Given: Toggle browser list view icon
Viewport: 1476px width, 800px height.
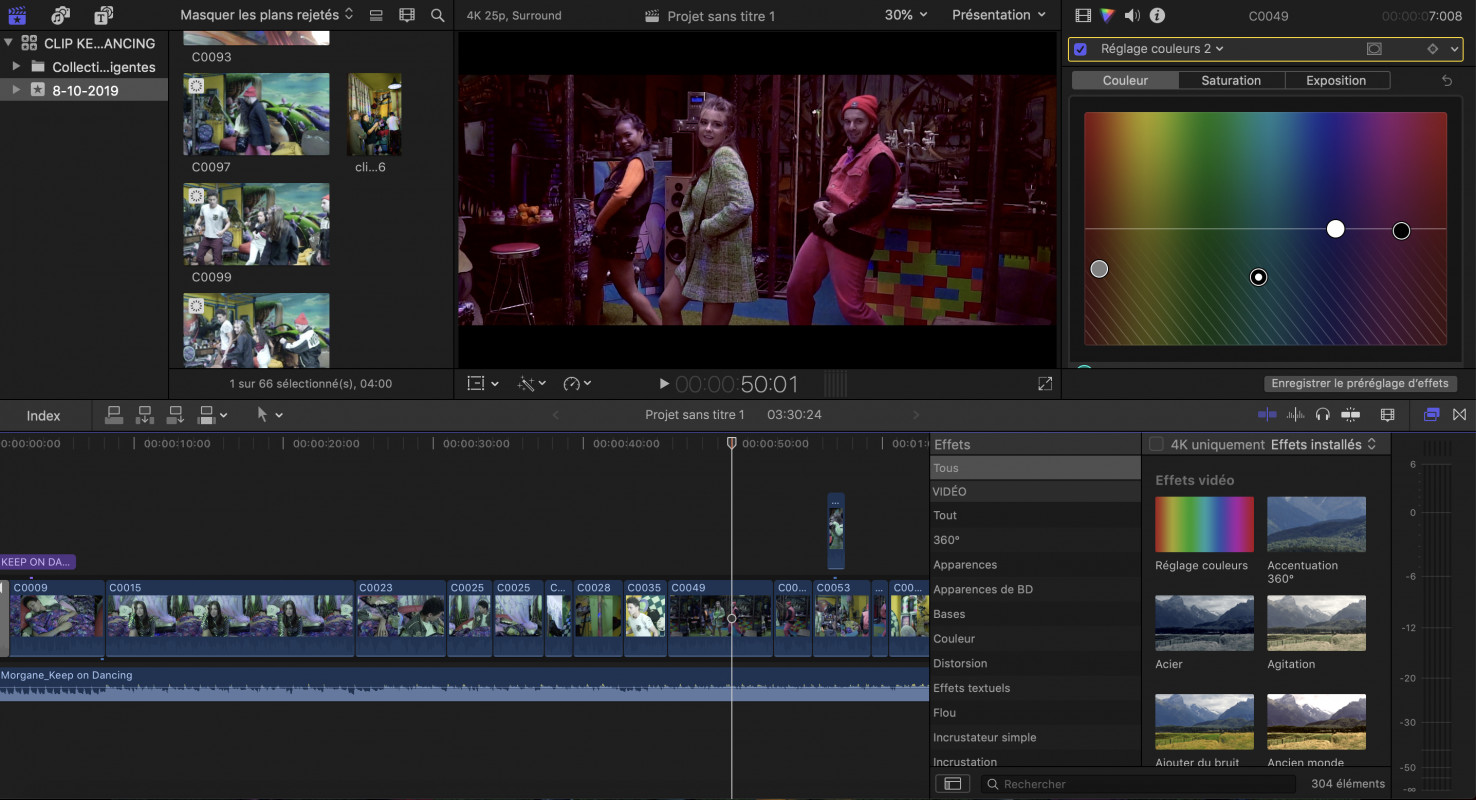Looking at the screenshot, I should (x=376, y=15).
